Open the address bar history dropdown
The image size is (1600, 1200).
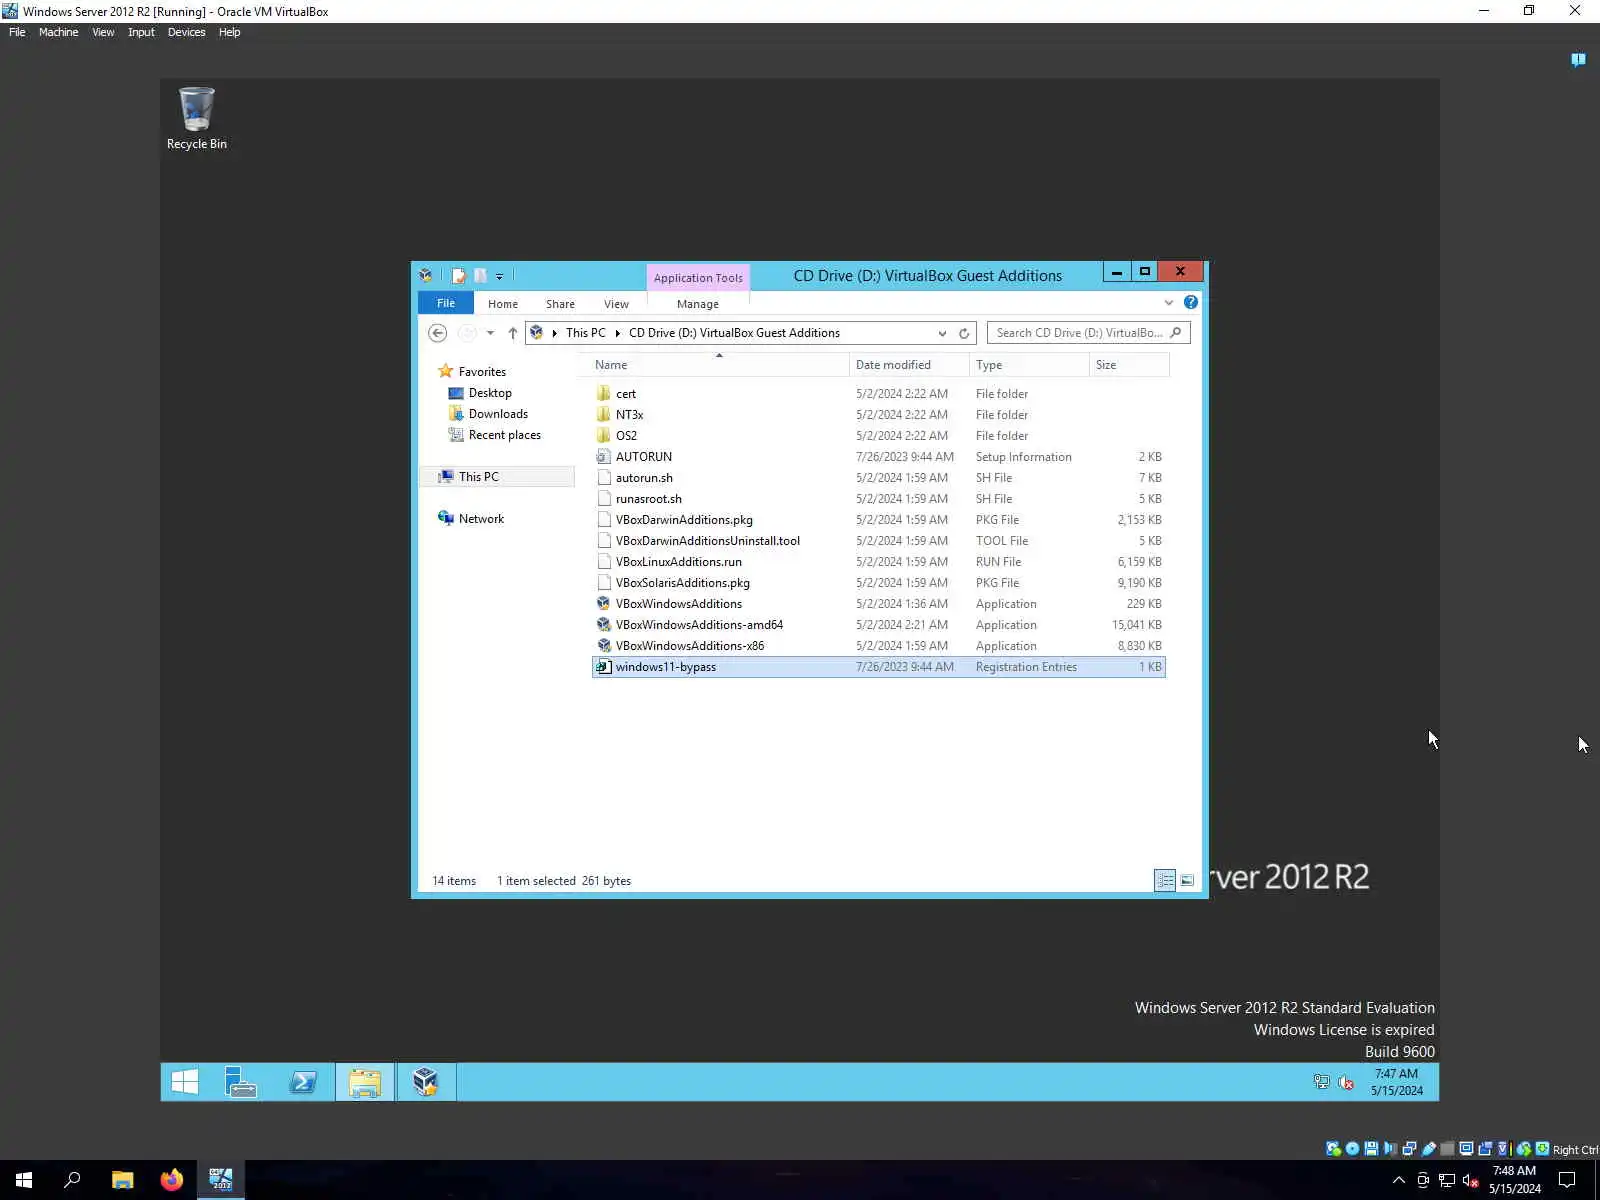point(942,333)
